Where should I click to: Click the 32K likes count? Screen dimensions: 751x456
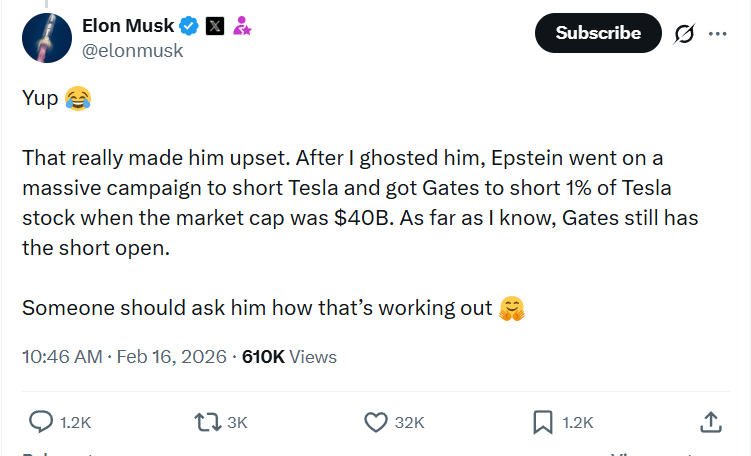(x=409, y=422)
